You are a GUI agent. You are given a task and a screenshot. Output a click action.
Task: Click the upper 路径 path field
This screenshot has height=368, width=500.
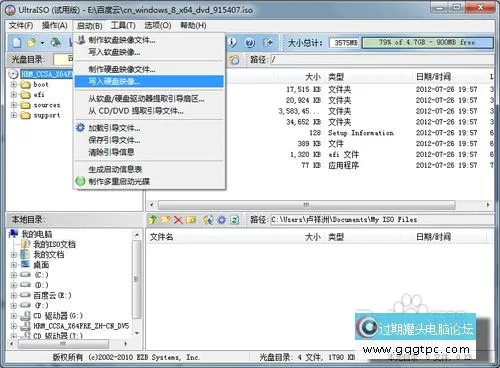382,60
